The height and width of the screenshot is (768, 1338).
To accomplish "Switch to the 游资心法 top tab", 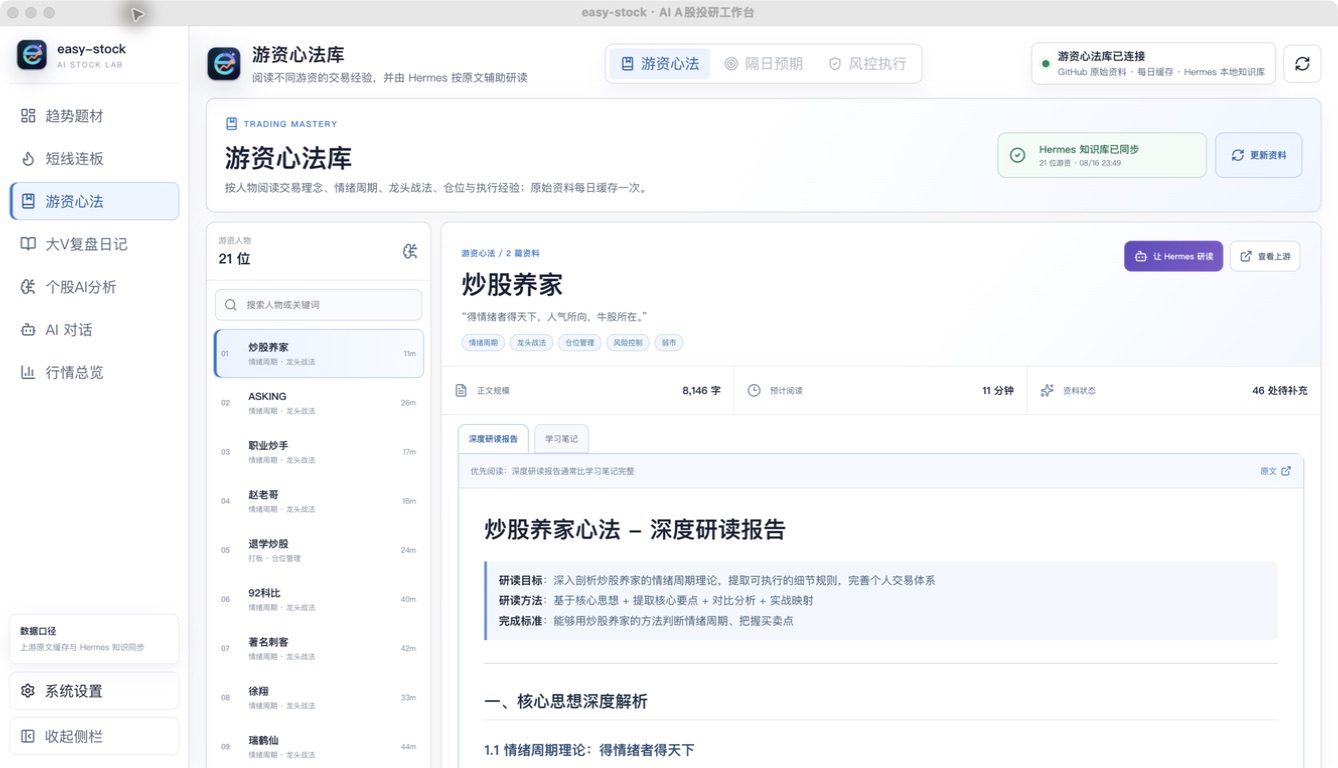I will click(660, 63).
